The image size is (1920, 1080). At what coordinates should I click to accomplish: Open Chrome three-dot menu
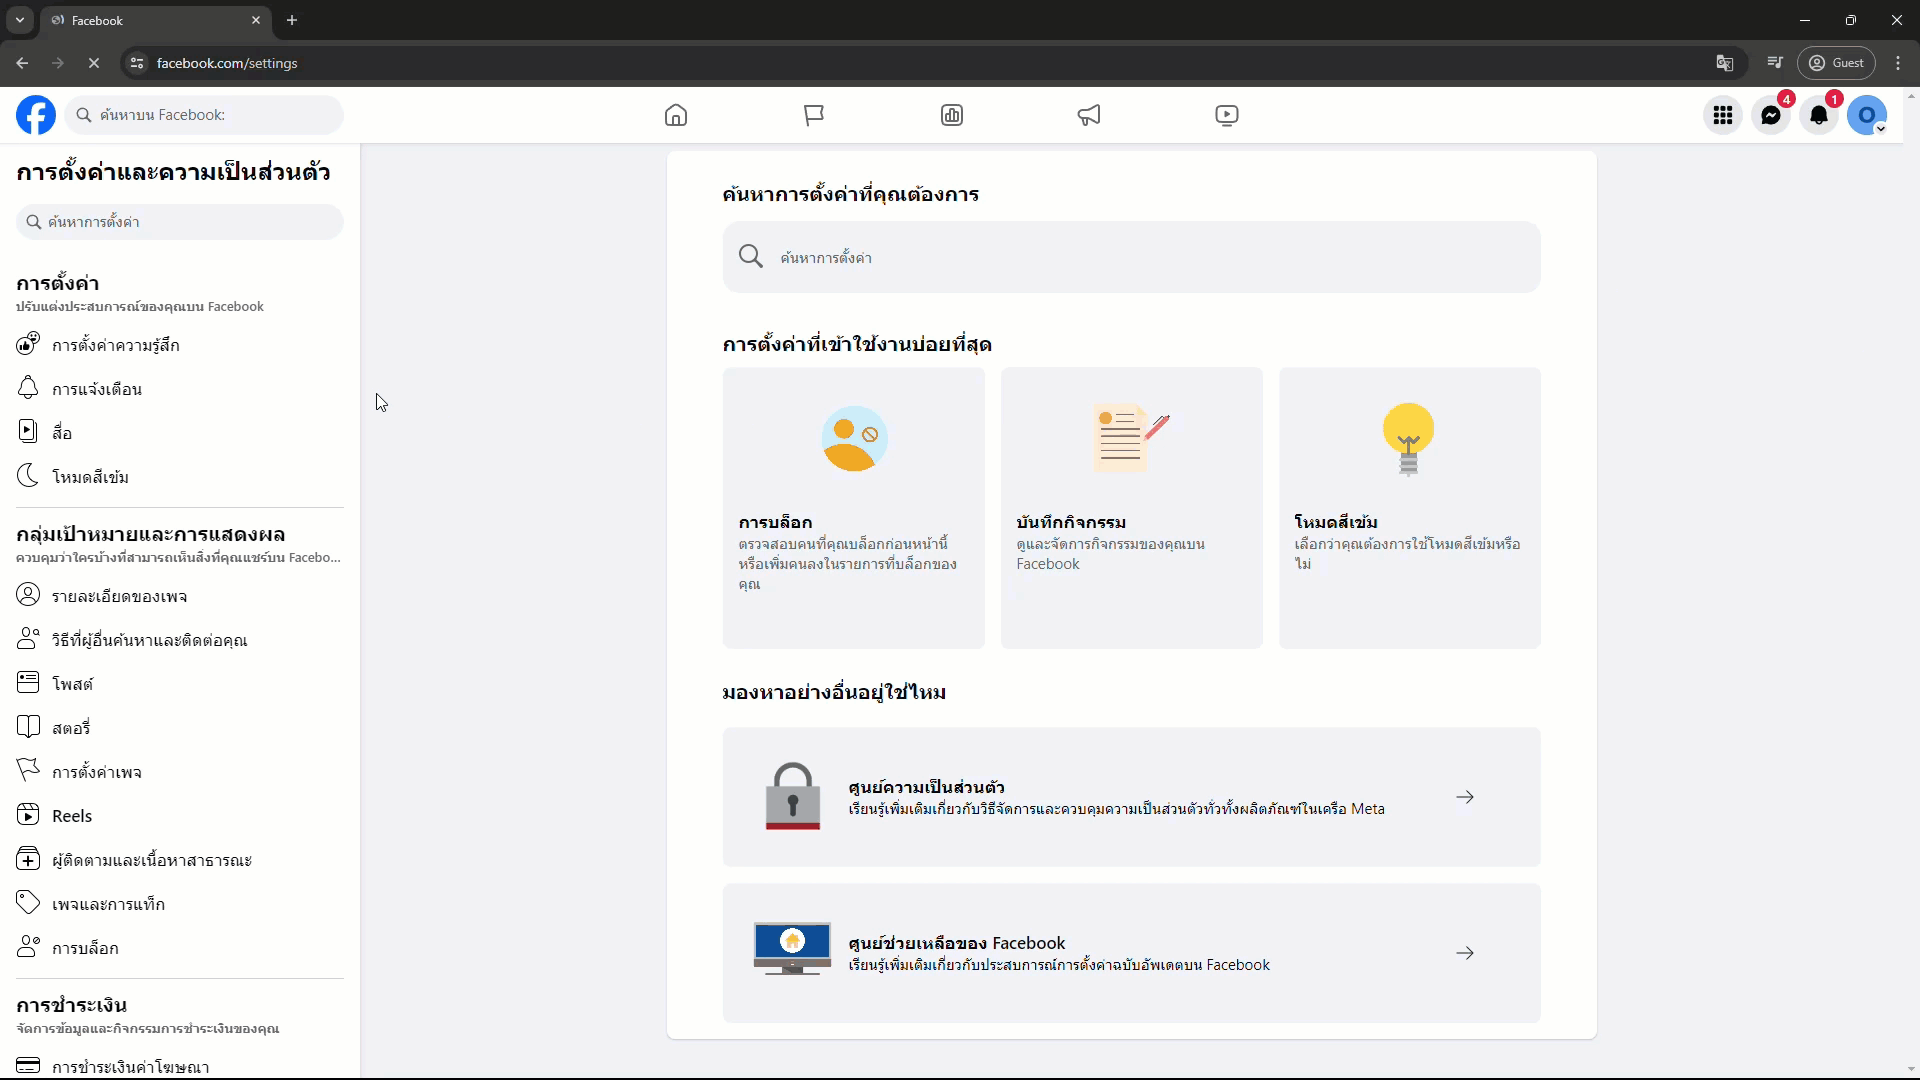[1899, 63]
